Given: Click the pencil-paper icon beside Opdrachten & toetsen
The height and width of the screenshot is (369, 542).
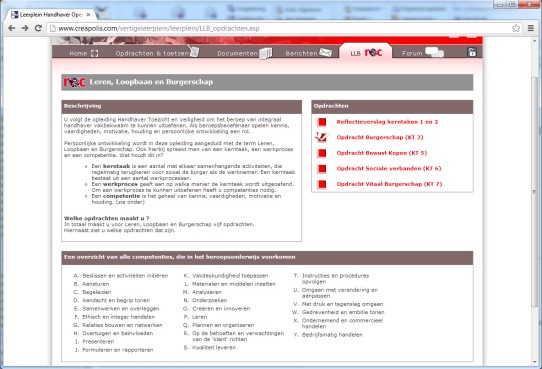Looking at the screenshot, I should click(194, 51).
